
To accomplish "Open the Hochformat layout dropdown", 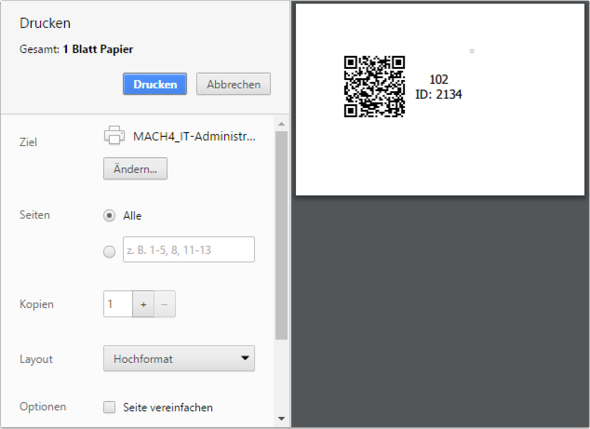I will click(x=179, y=359).
